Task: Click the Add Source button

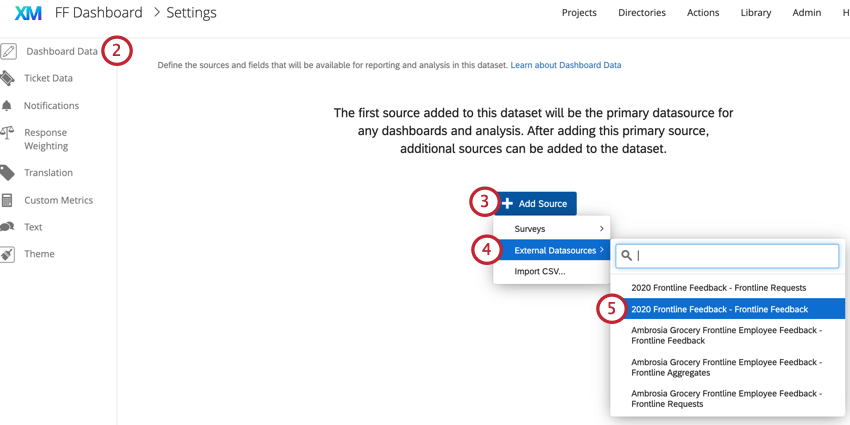Action: [x=535, y=204]
